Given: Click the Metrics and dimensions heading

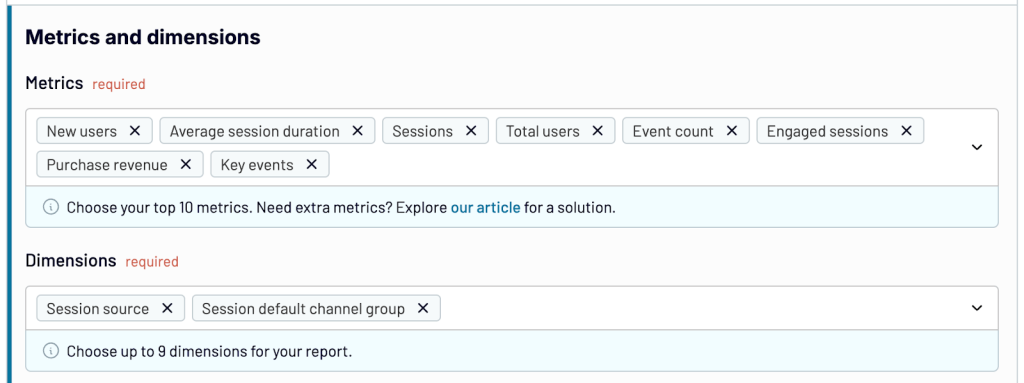Looking at the screenshot, I should (143, 37).
